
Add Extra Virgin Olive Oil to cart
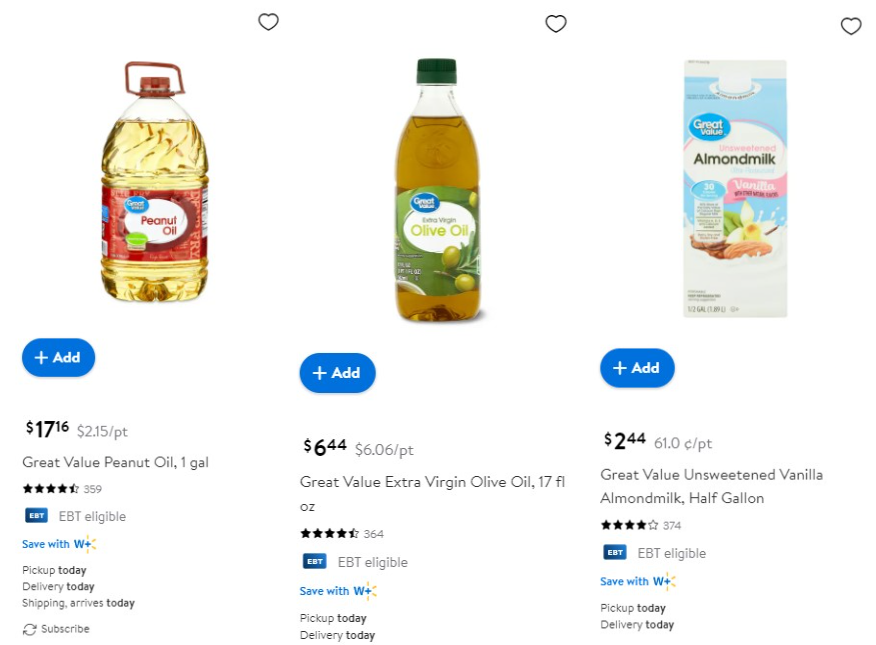[337, 372]
